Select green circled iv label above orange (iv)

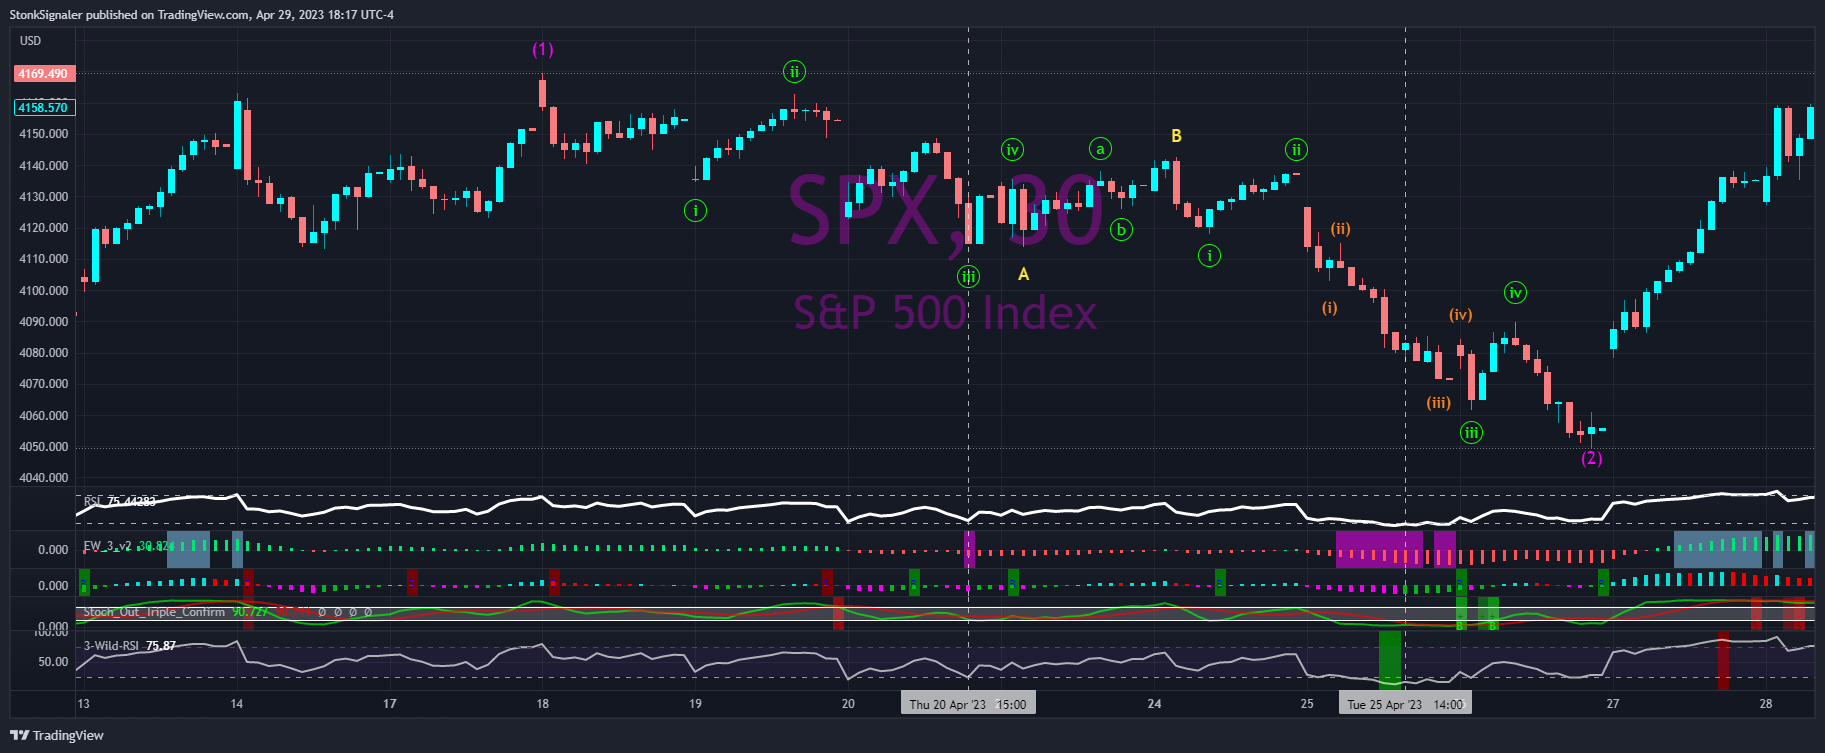tap(1515, 293)
